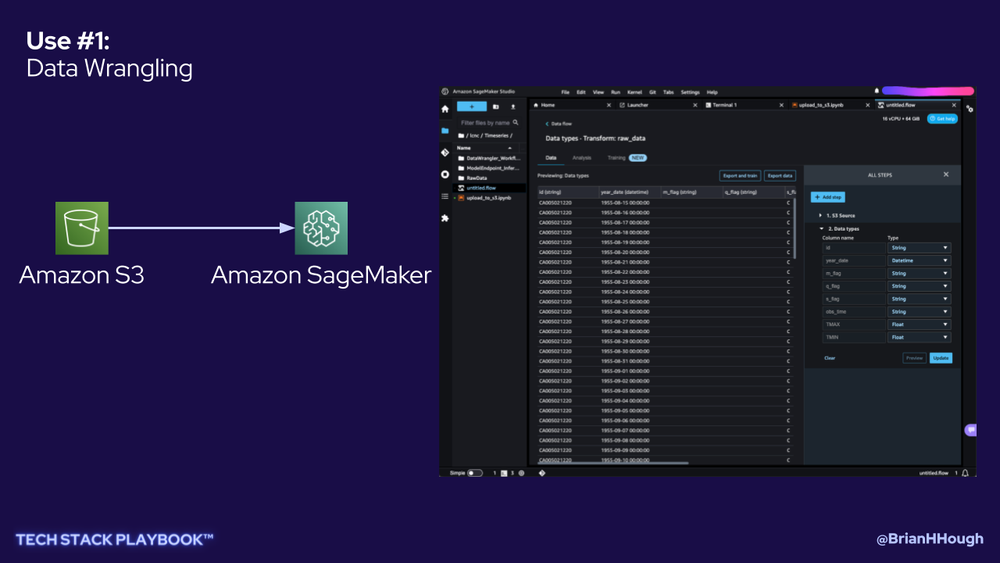Switch to the Training tab
This screenshot has height=563, width=1000.
616,157
